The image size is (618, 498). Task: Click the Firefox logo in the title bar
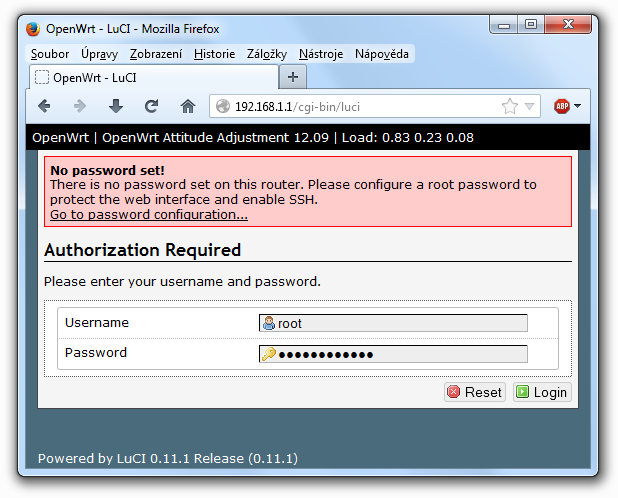[x=33, y=29]
